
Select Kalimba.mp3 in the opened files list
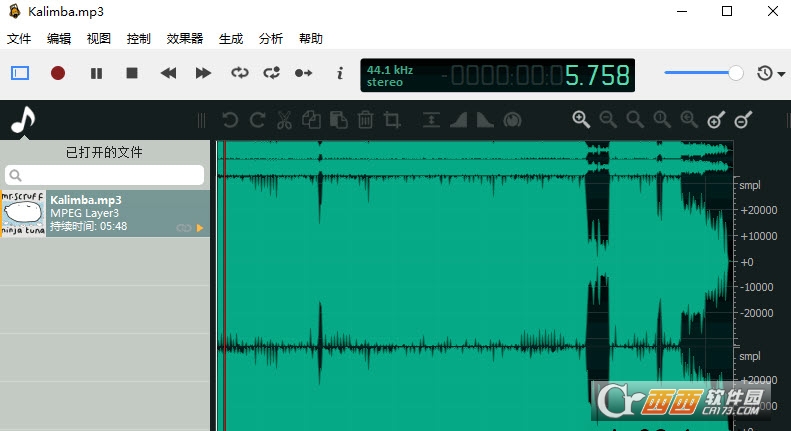[x=105, y=213]
